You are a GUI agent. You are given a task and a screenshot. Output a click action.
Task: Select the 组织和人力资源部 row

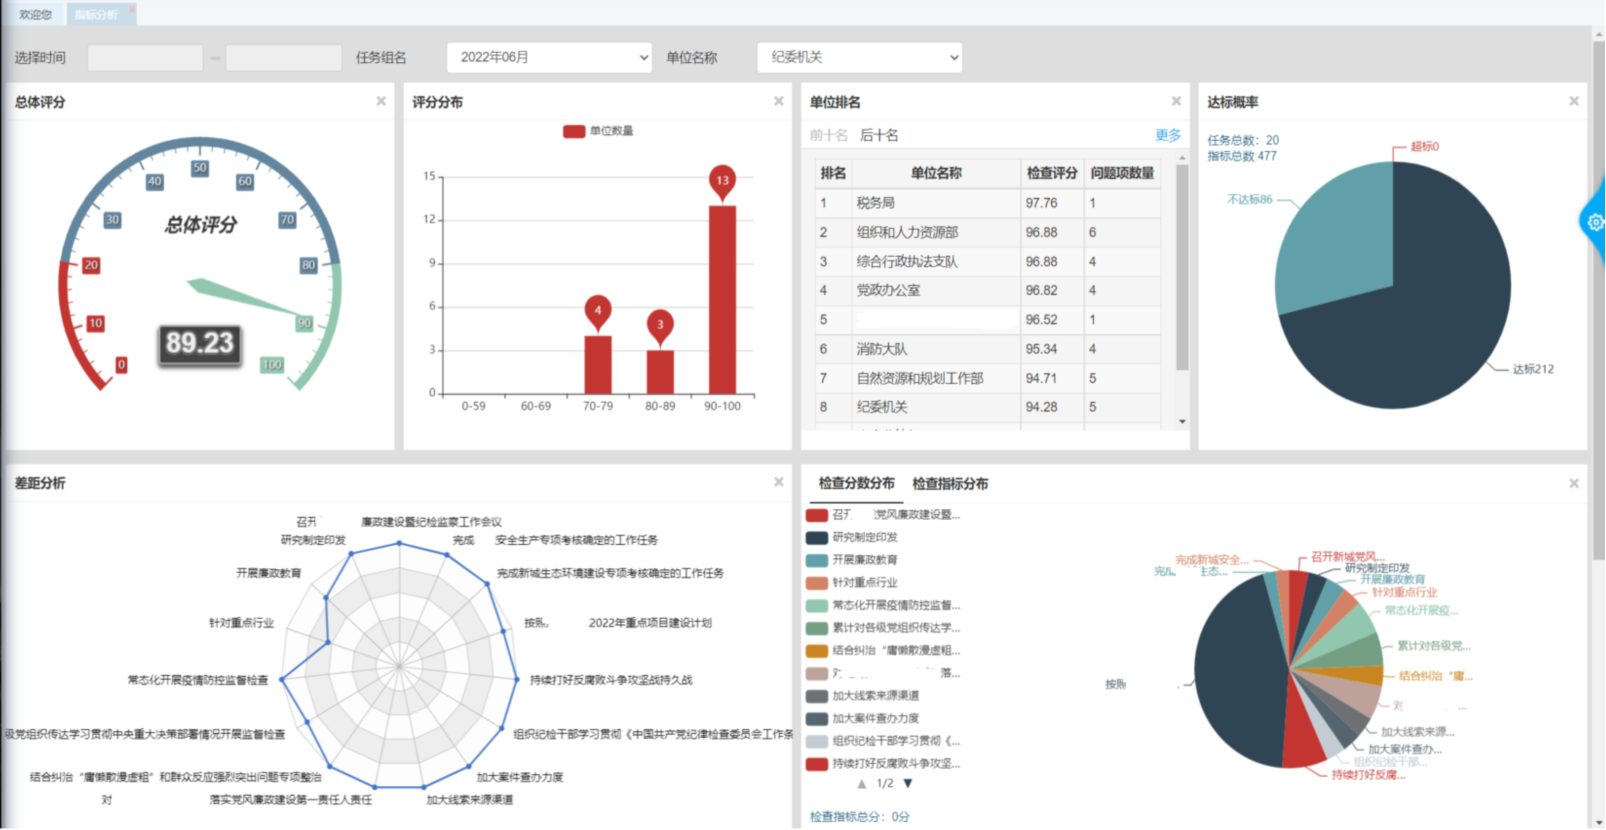point(988,232)
